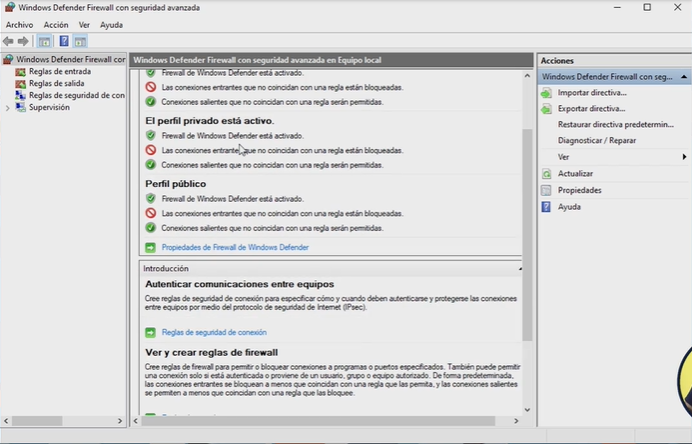Click Actualizar in Acciones pane
The width and height of the screenshot is (692, 444).
(575, 173)
